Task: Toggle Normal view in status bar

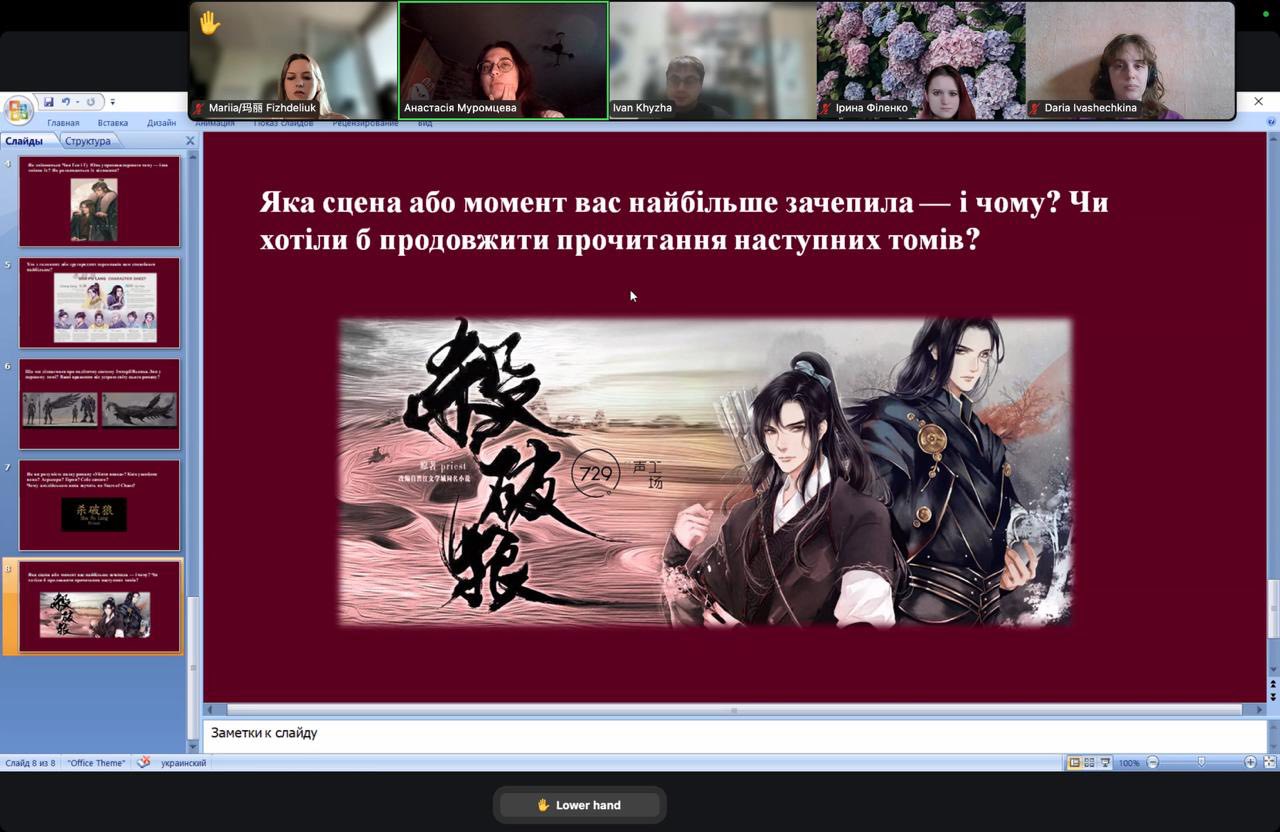Action: click(1074, 762)
